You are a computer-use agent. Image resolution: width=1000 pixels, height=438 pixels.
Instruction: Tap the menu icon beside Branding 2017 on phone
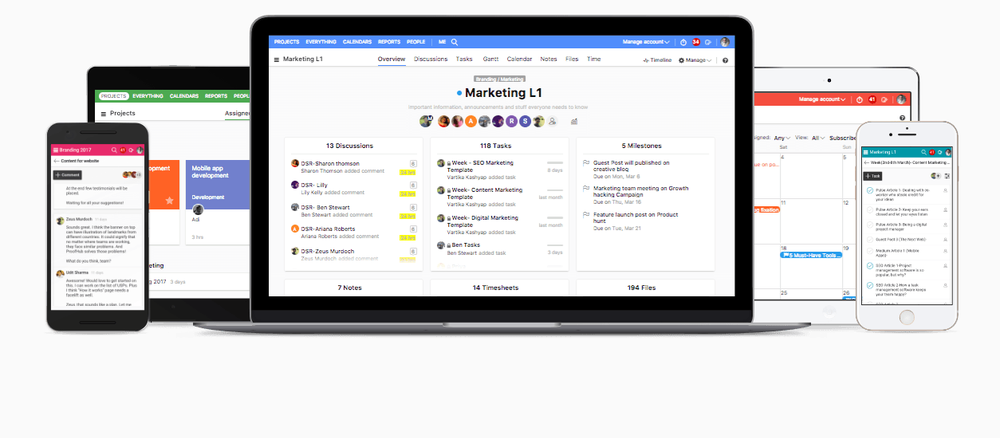(55, 150)
